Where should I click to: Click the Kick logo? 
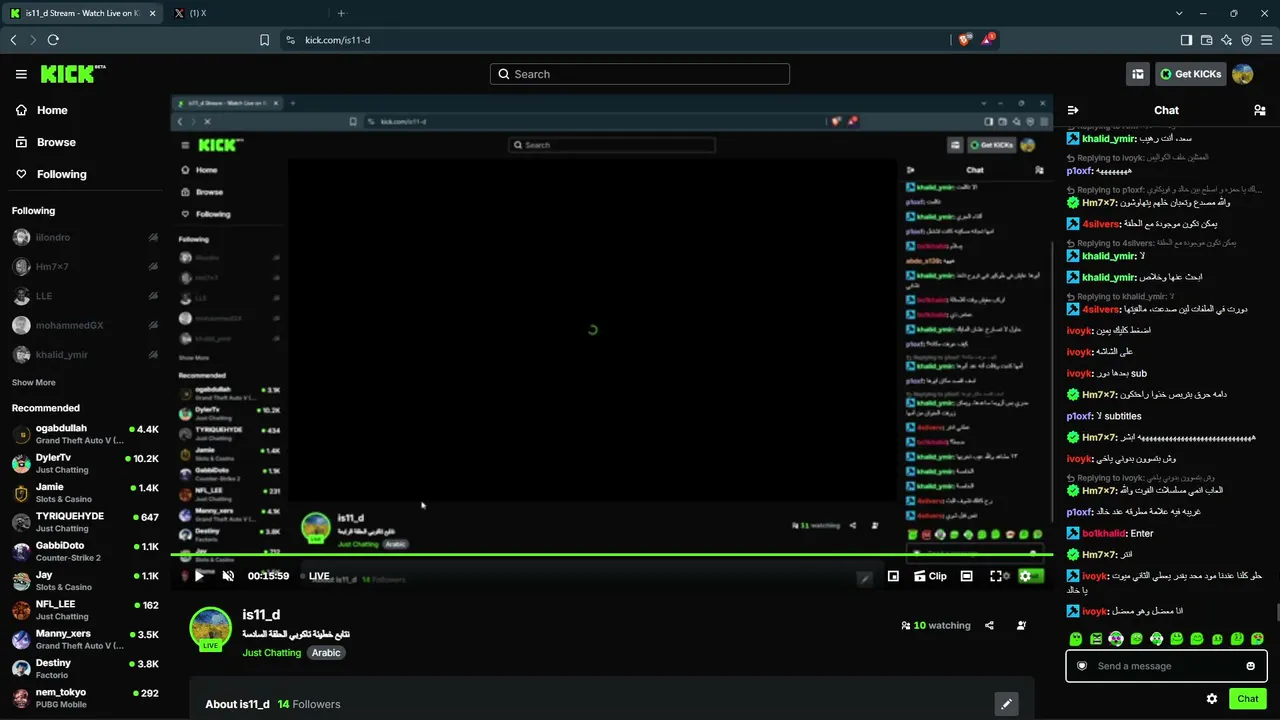coord(73,74)
